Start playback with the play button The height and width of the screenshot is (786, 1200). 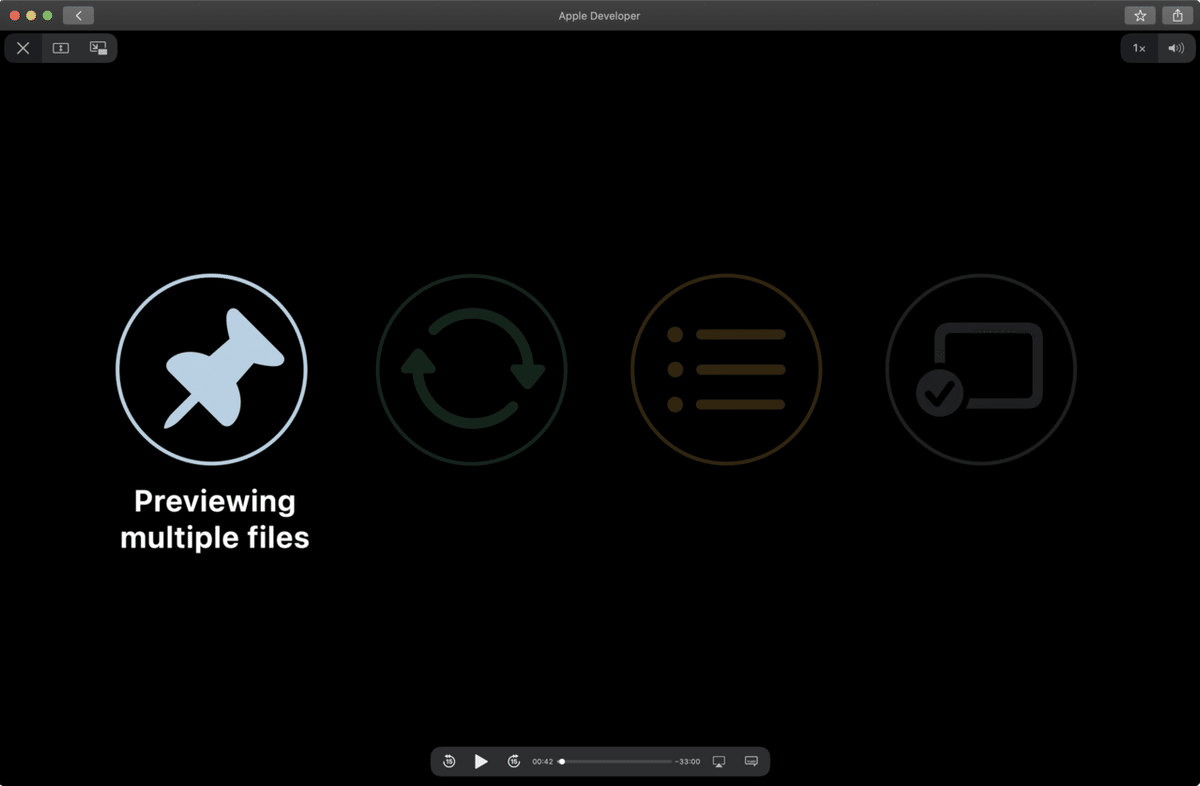[x=481, y=762]
